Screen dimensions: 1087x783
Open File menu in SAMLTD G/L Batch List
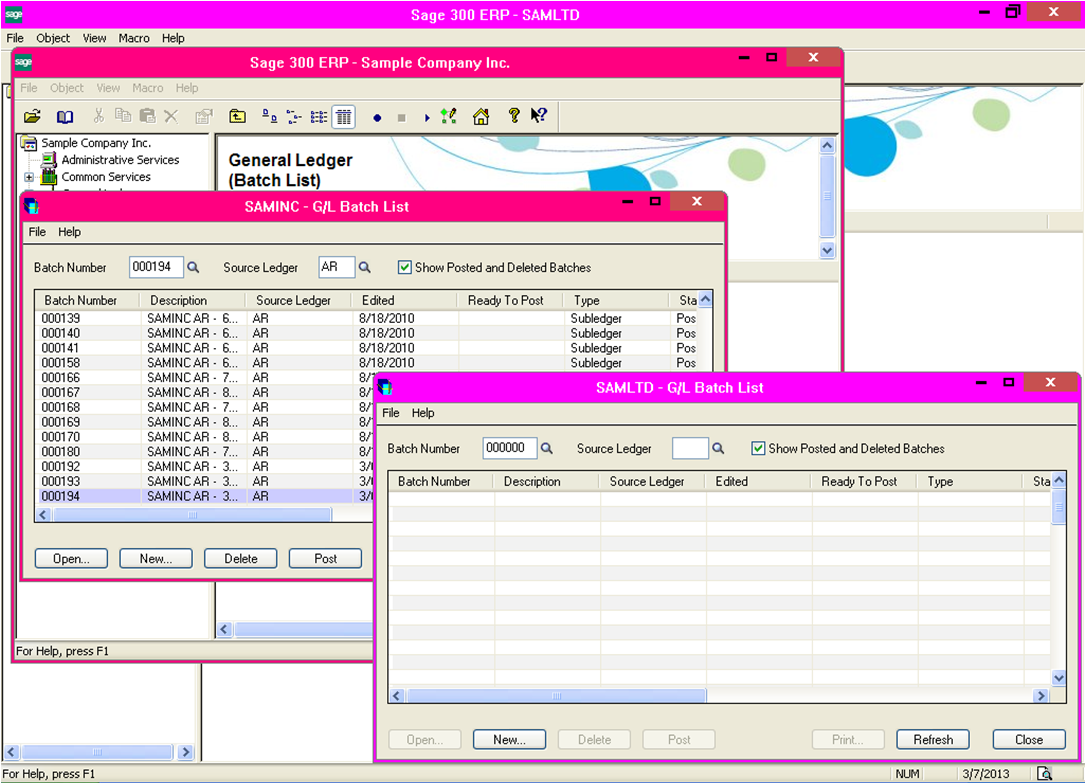pos(391,413)
